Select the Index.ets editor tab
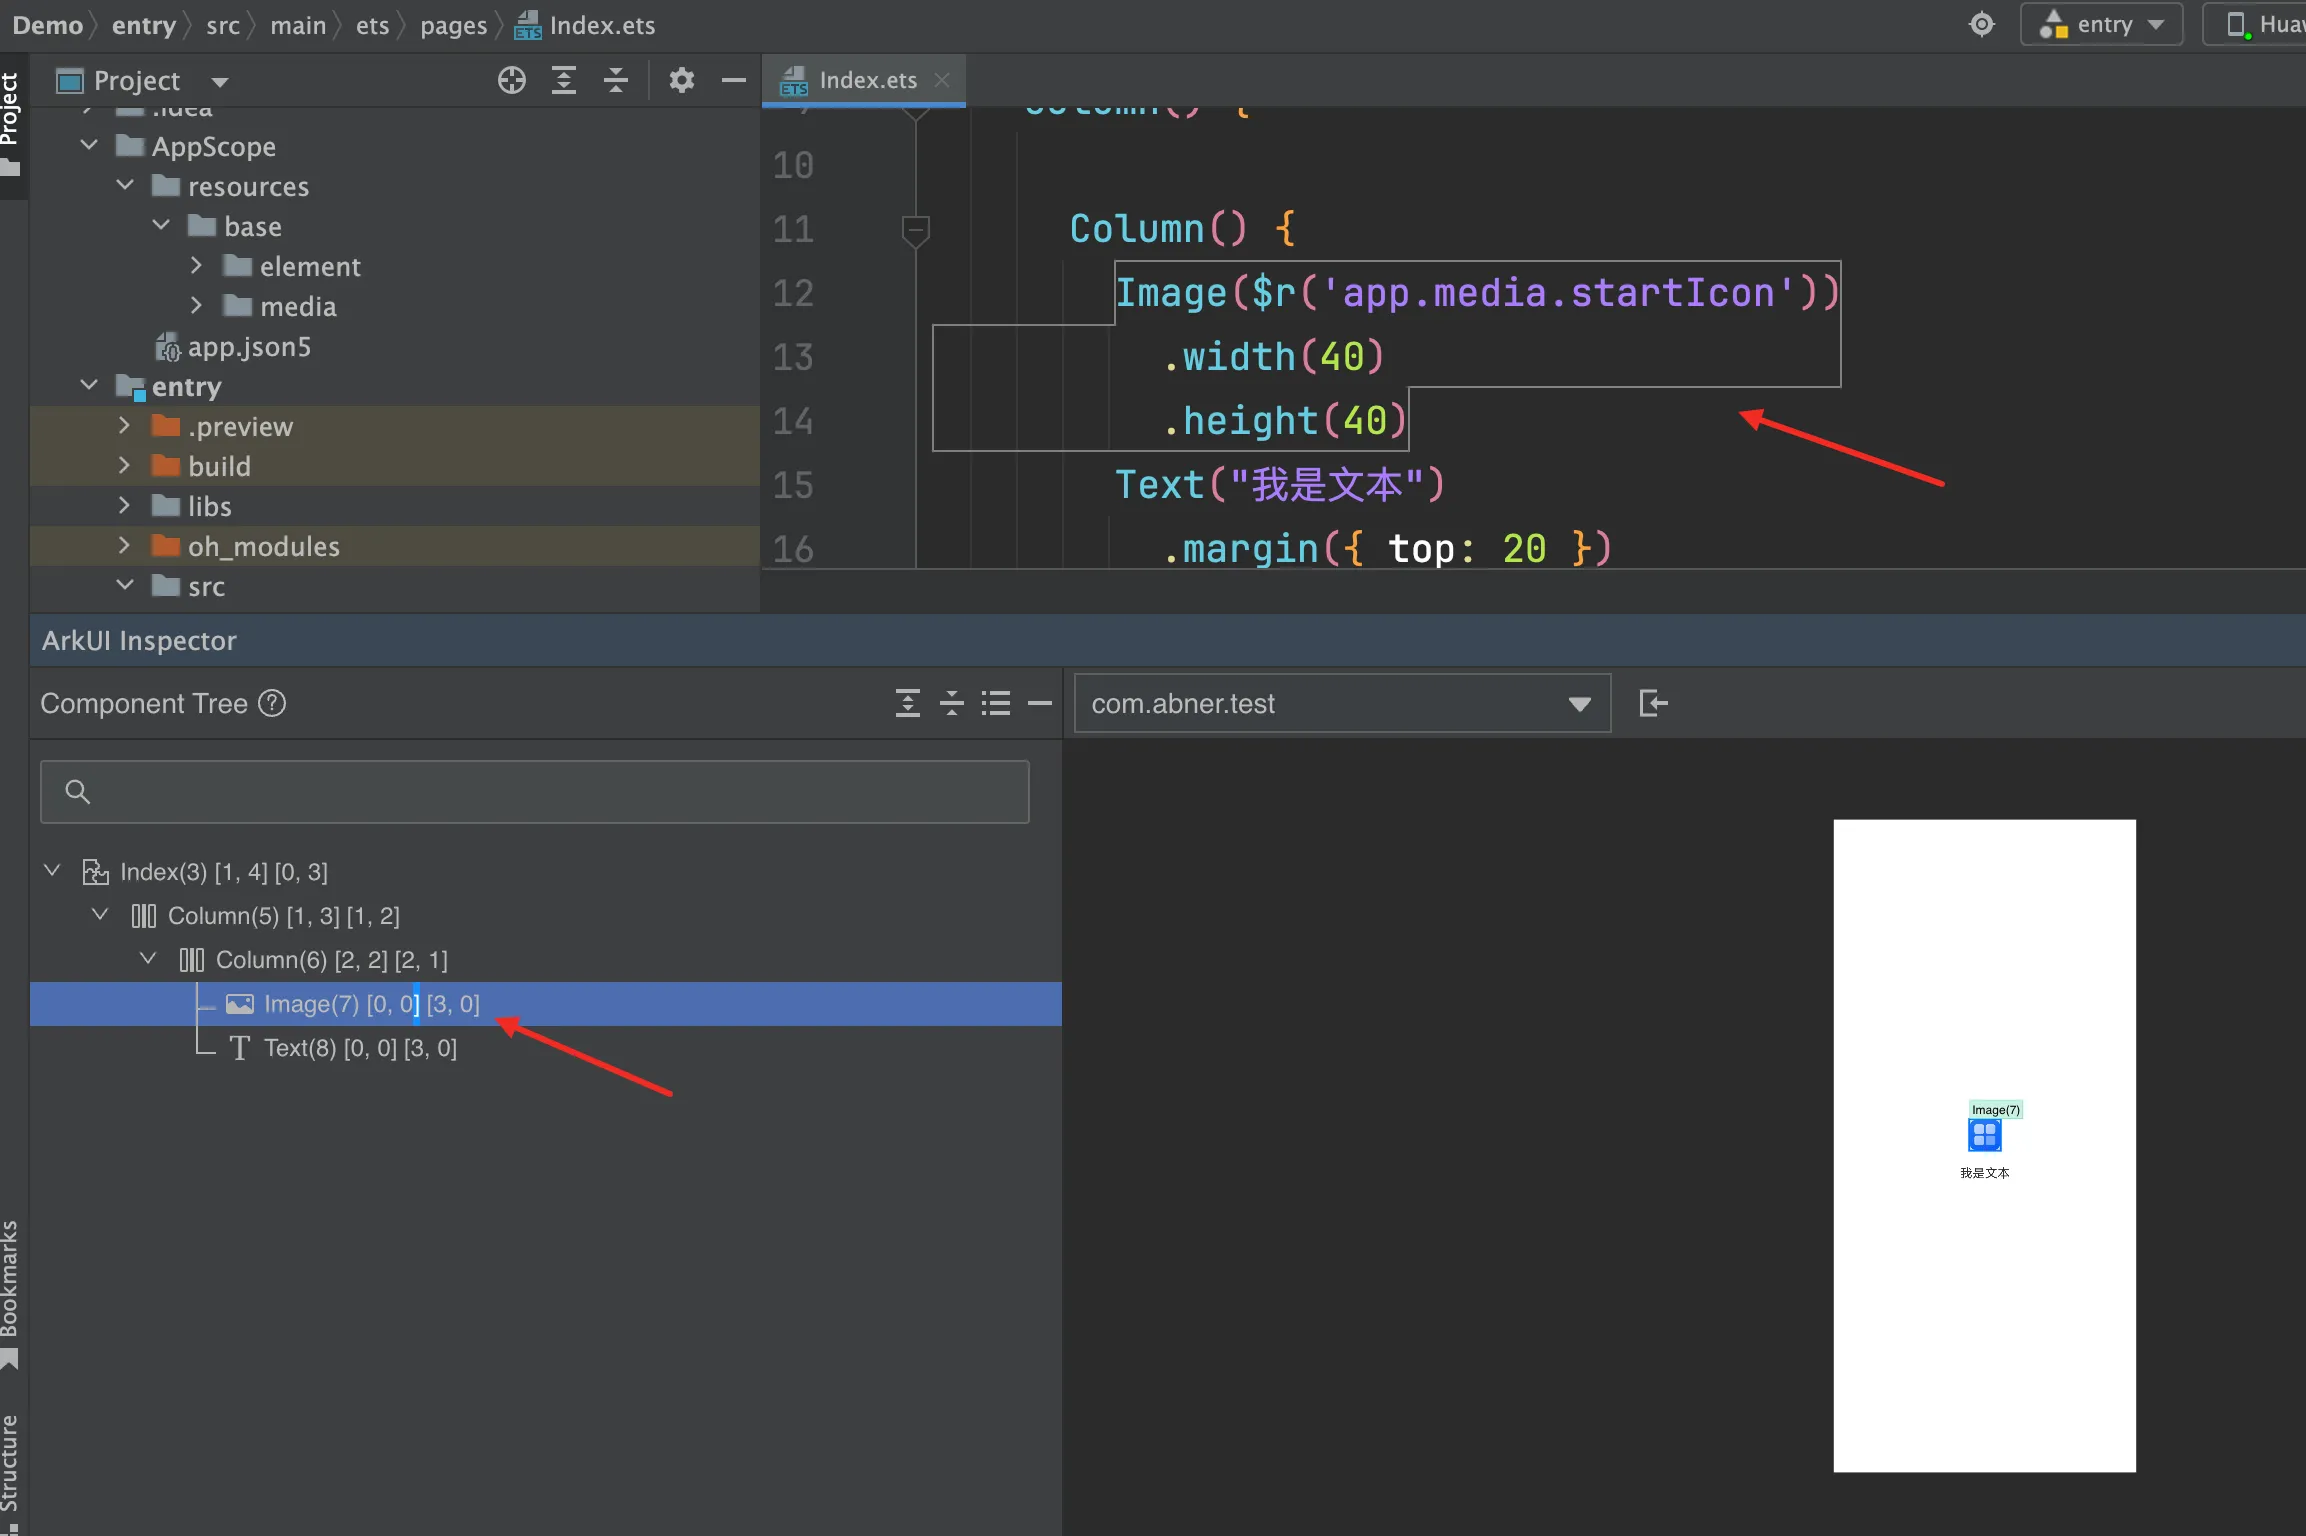The height and width of the screenshot is (1536, 2306). tap(866, 80)
